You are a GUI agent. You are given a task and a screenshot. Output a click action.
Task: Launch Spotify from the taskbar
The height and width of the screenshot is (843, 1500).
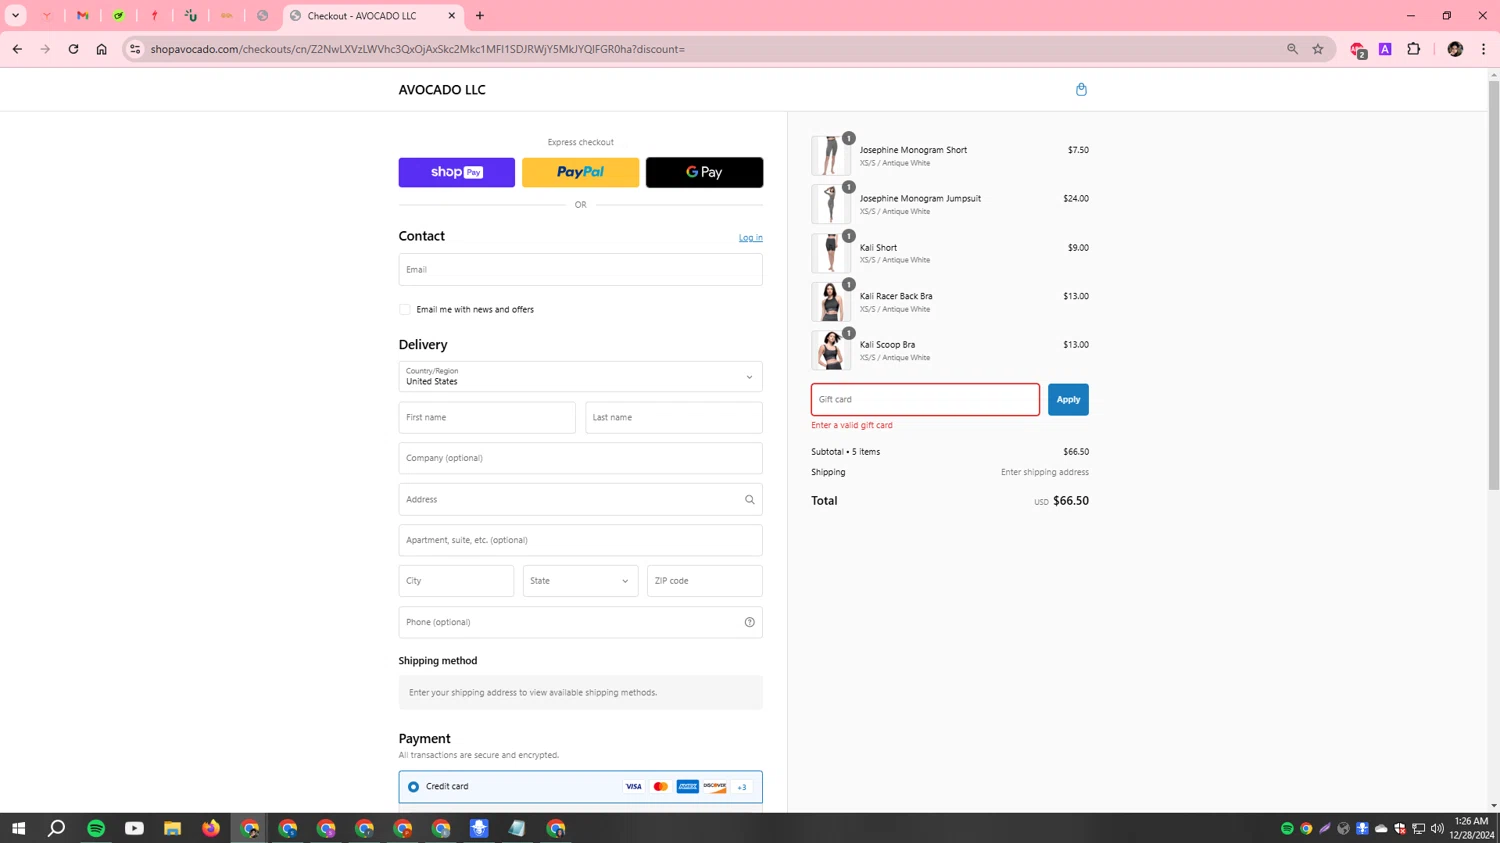tap(96, 828)
